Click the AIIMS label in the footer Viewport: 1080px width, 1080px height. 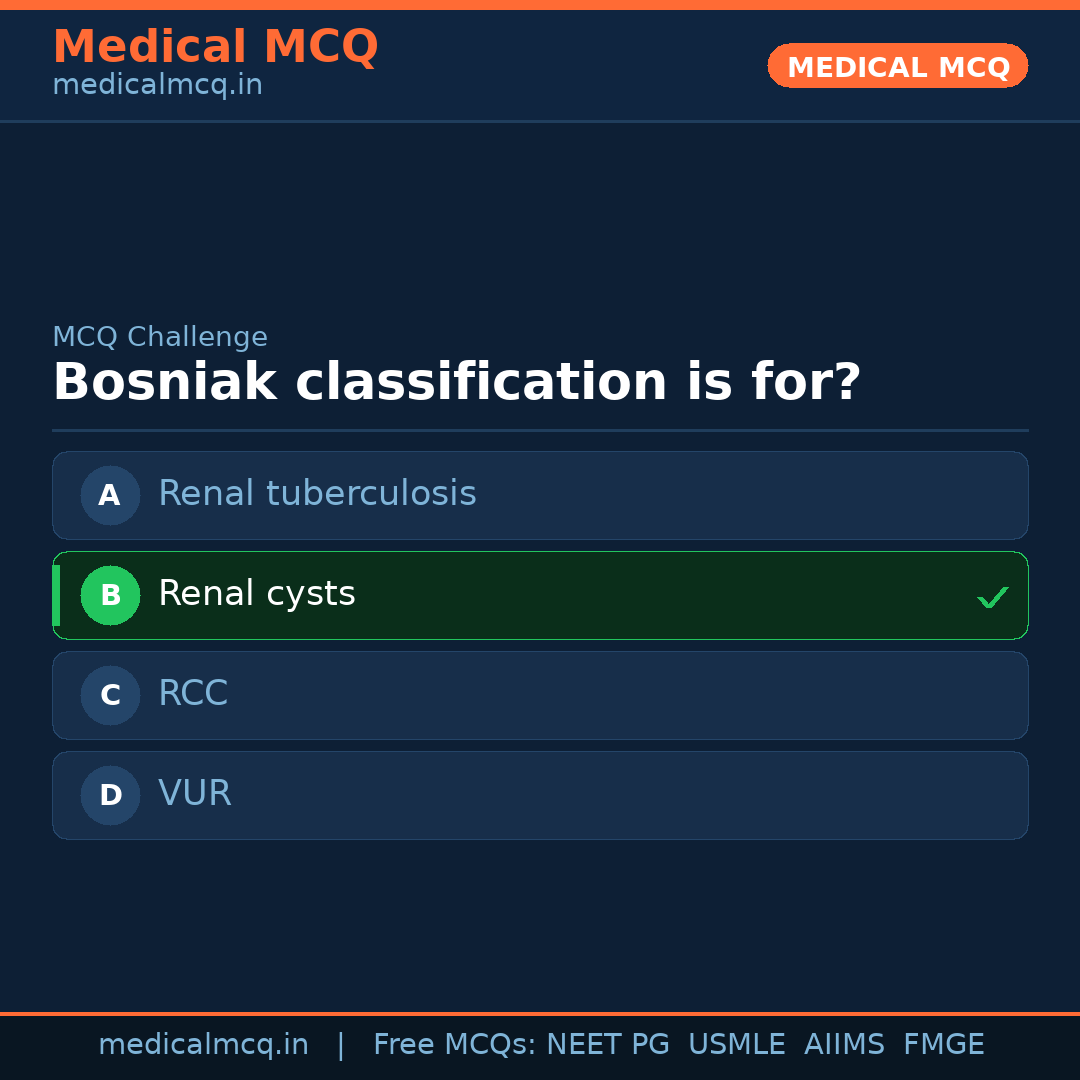[845, 1044]
